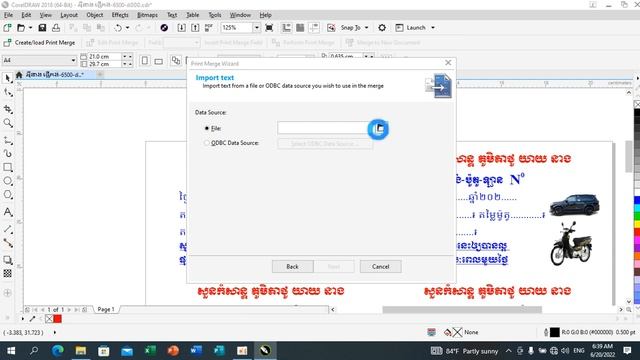
Task: Click Create/load Print Merge button
Action: tap(40, 42)
